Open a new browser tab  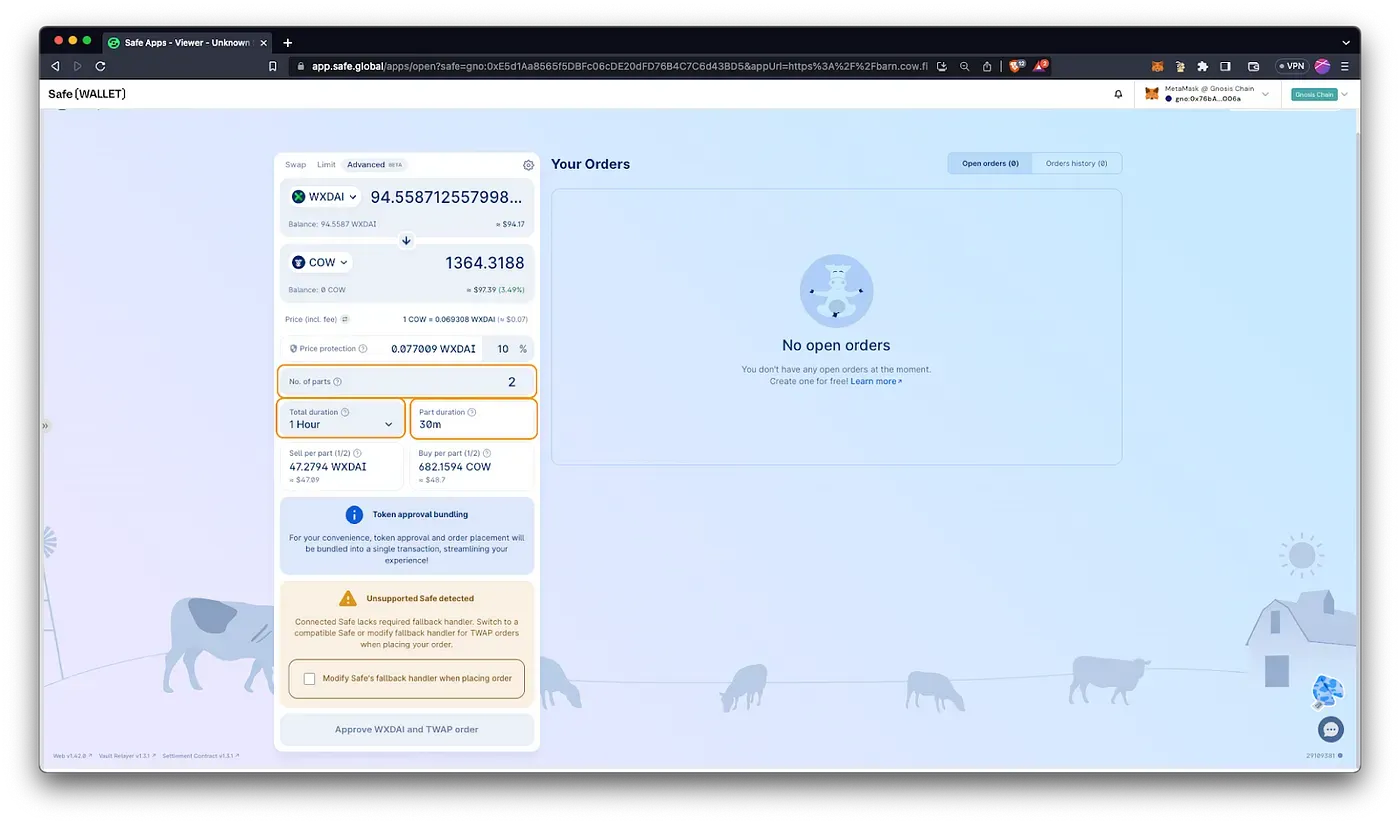pos(288,43)
